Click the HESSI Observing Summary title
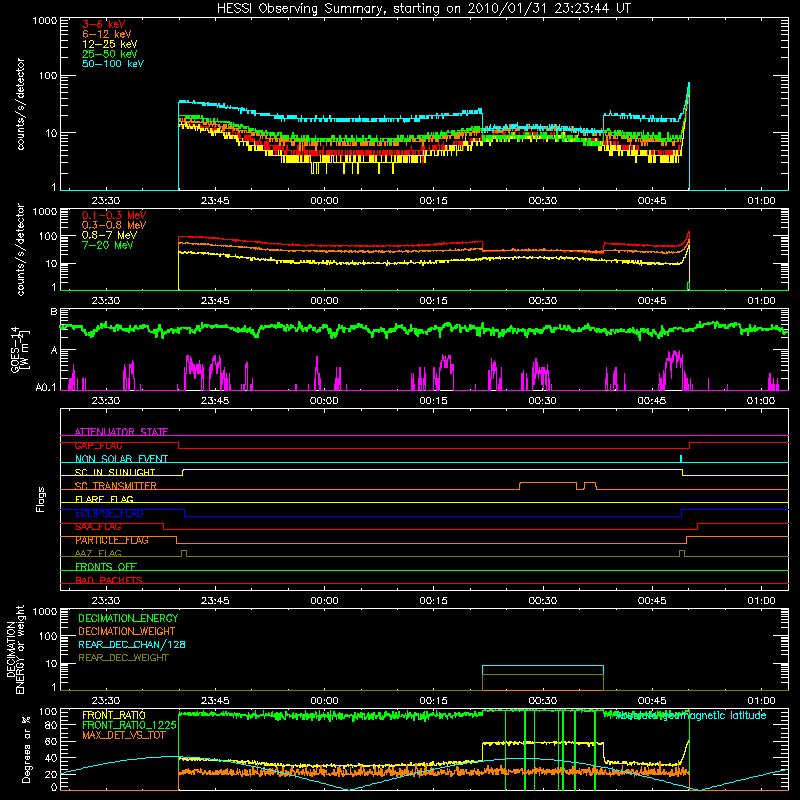Viewport: 800px width, 800px height. pos(423,9)
